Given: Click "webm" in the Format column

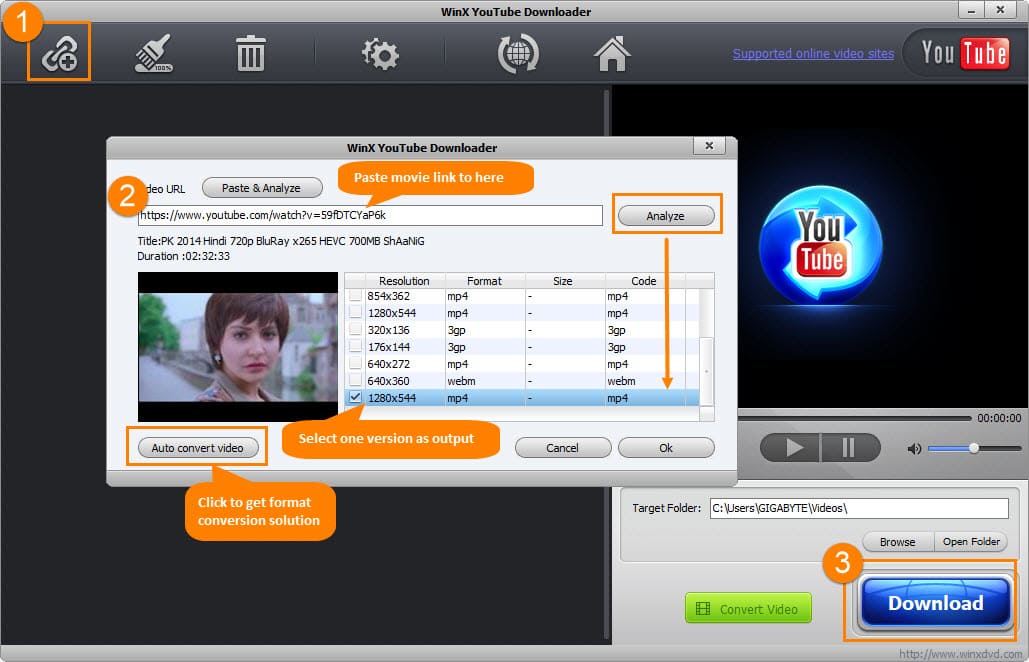Looking at the screenshot, I should coord(461,381).
